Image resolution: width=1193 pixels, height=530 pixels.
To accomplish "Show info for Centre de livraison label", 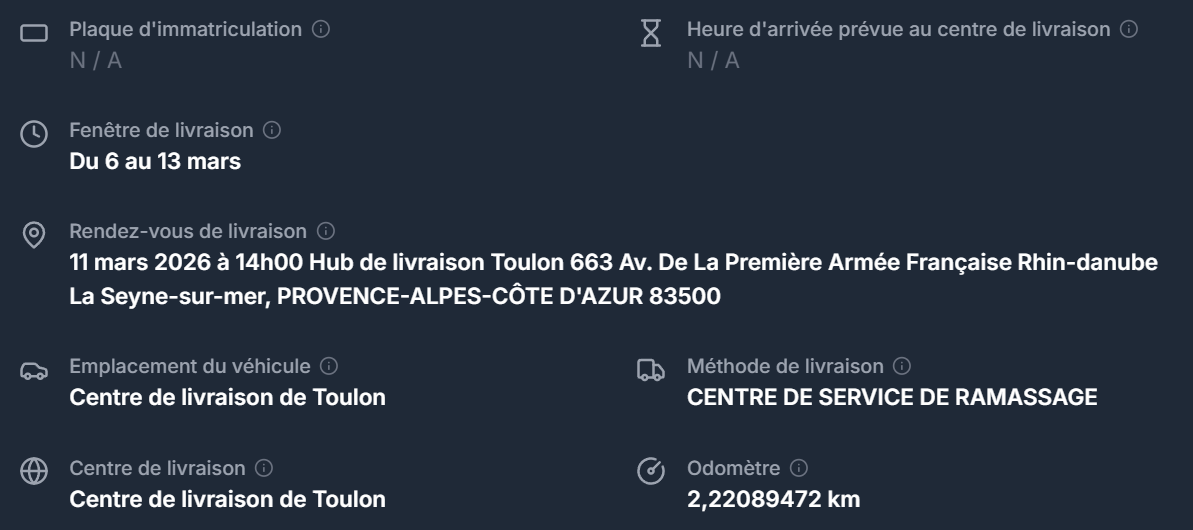I will (264, 467).
